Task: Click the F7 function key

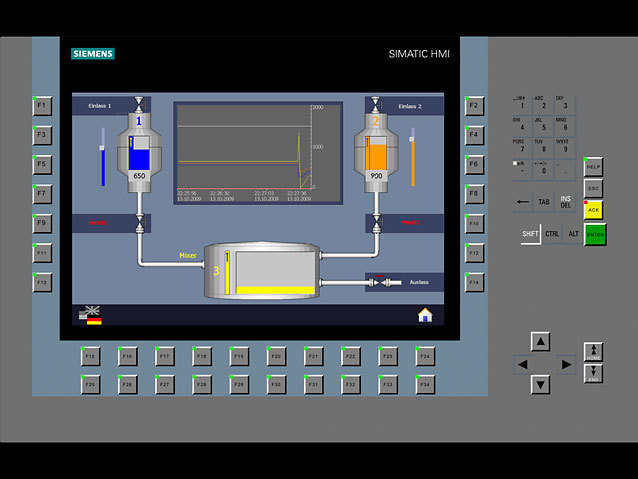Action: tap(42, 194)
